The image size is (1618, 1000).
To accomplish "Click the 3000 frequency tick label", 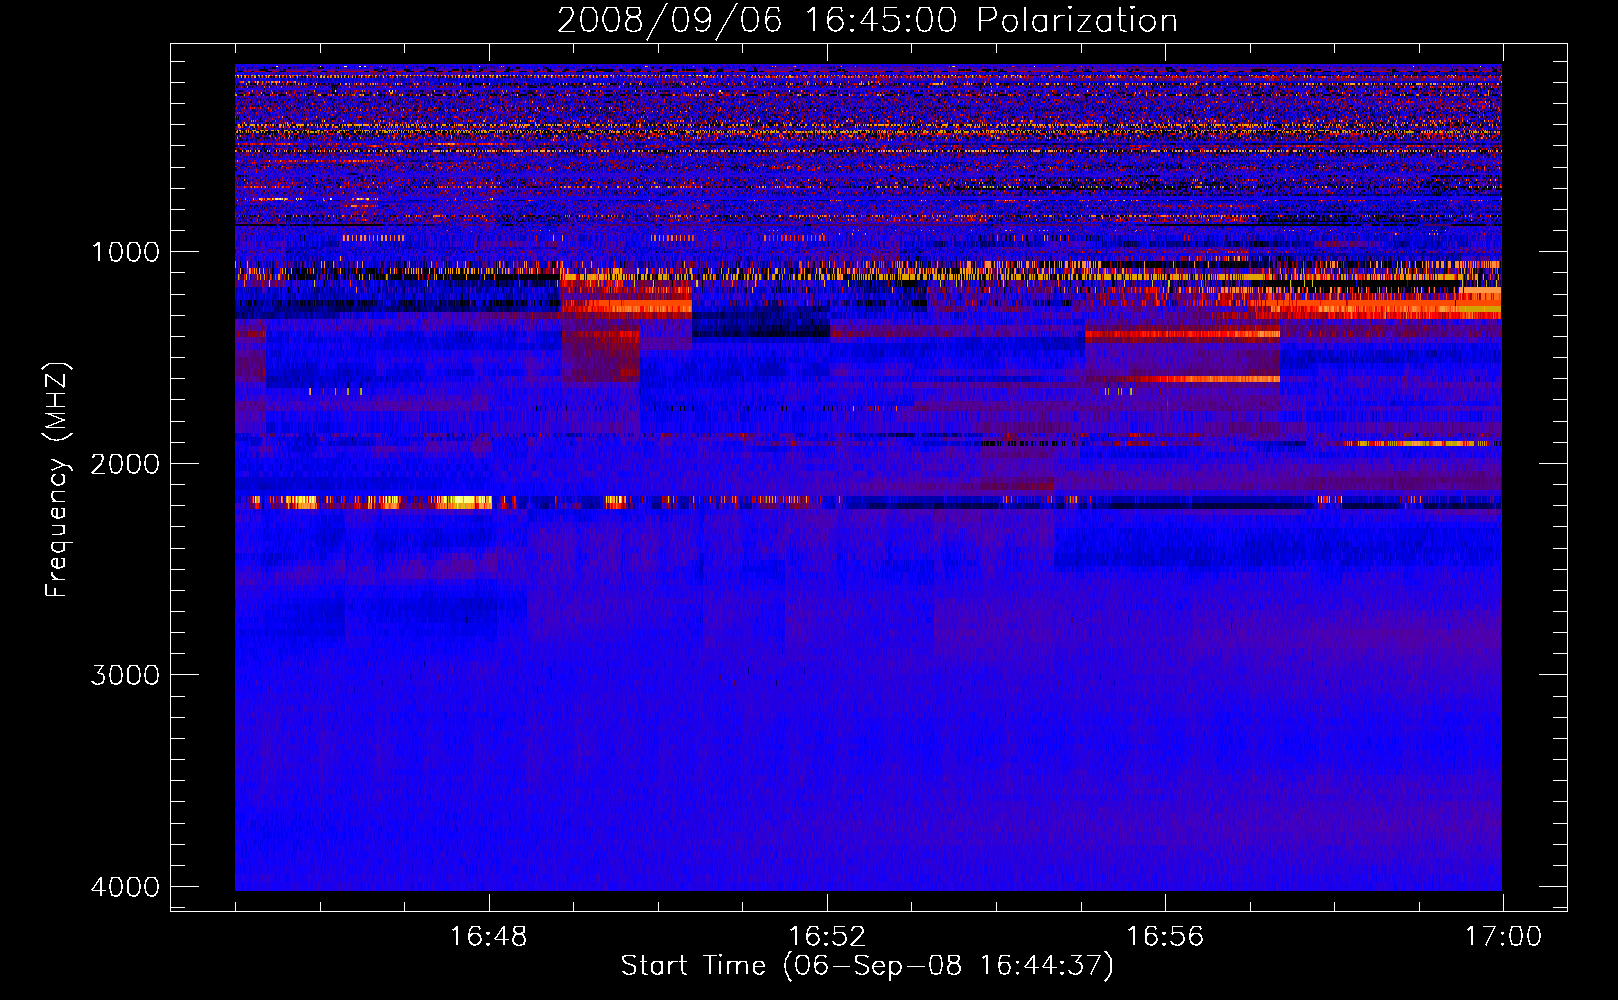I will (125, 675).
